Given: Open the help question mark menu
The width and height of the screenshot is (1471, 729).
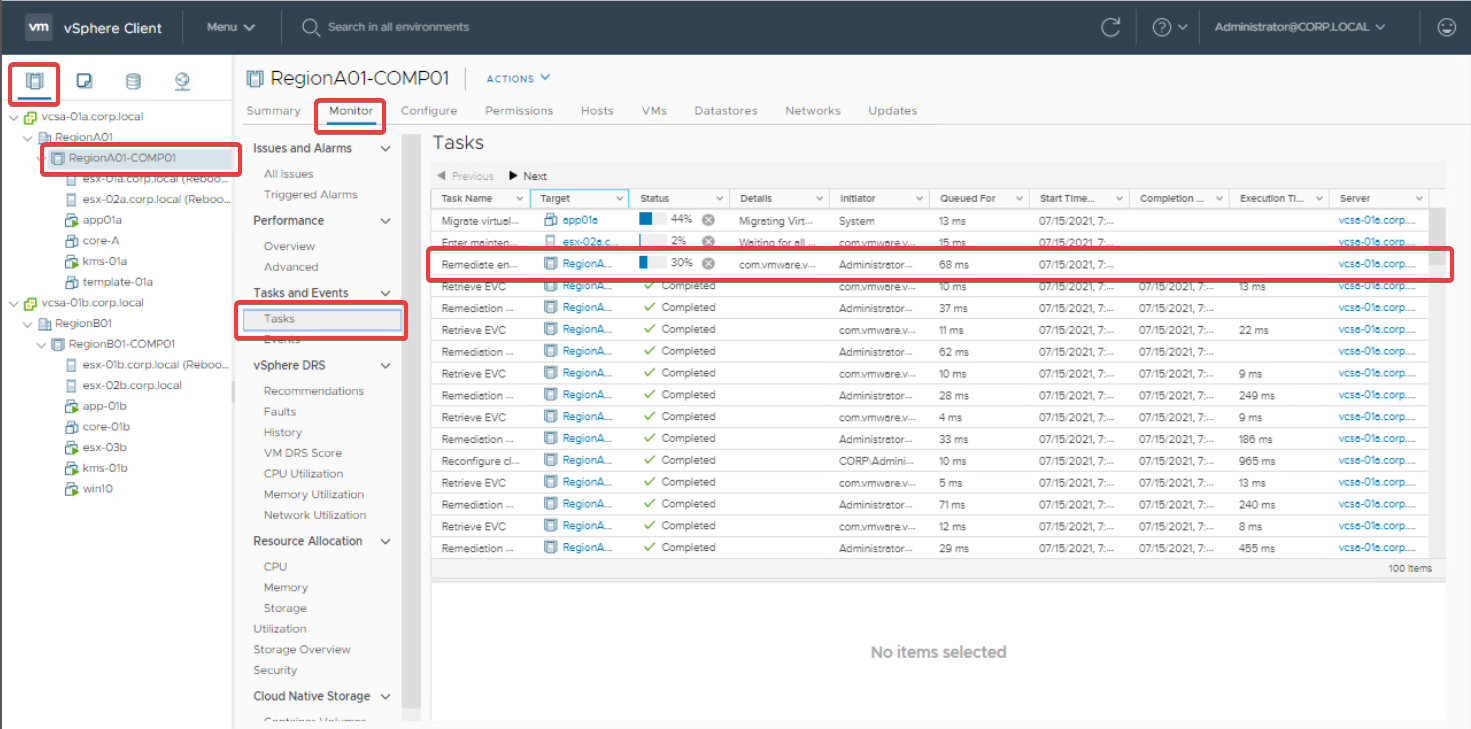Looking at the screenshot, I should (x=1169, y=28).
